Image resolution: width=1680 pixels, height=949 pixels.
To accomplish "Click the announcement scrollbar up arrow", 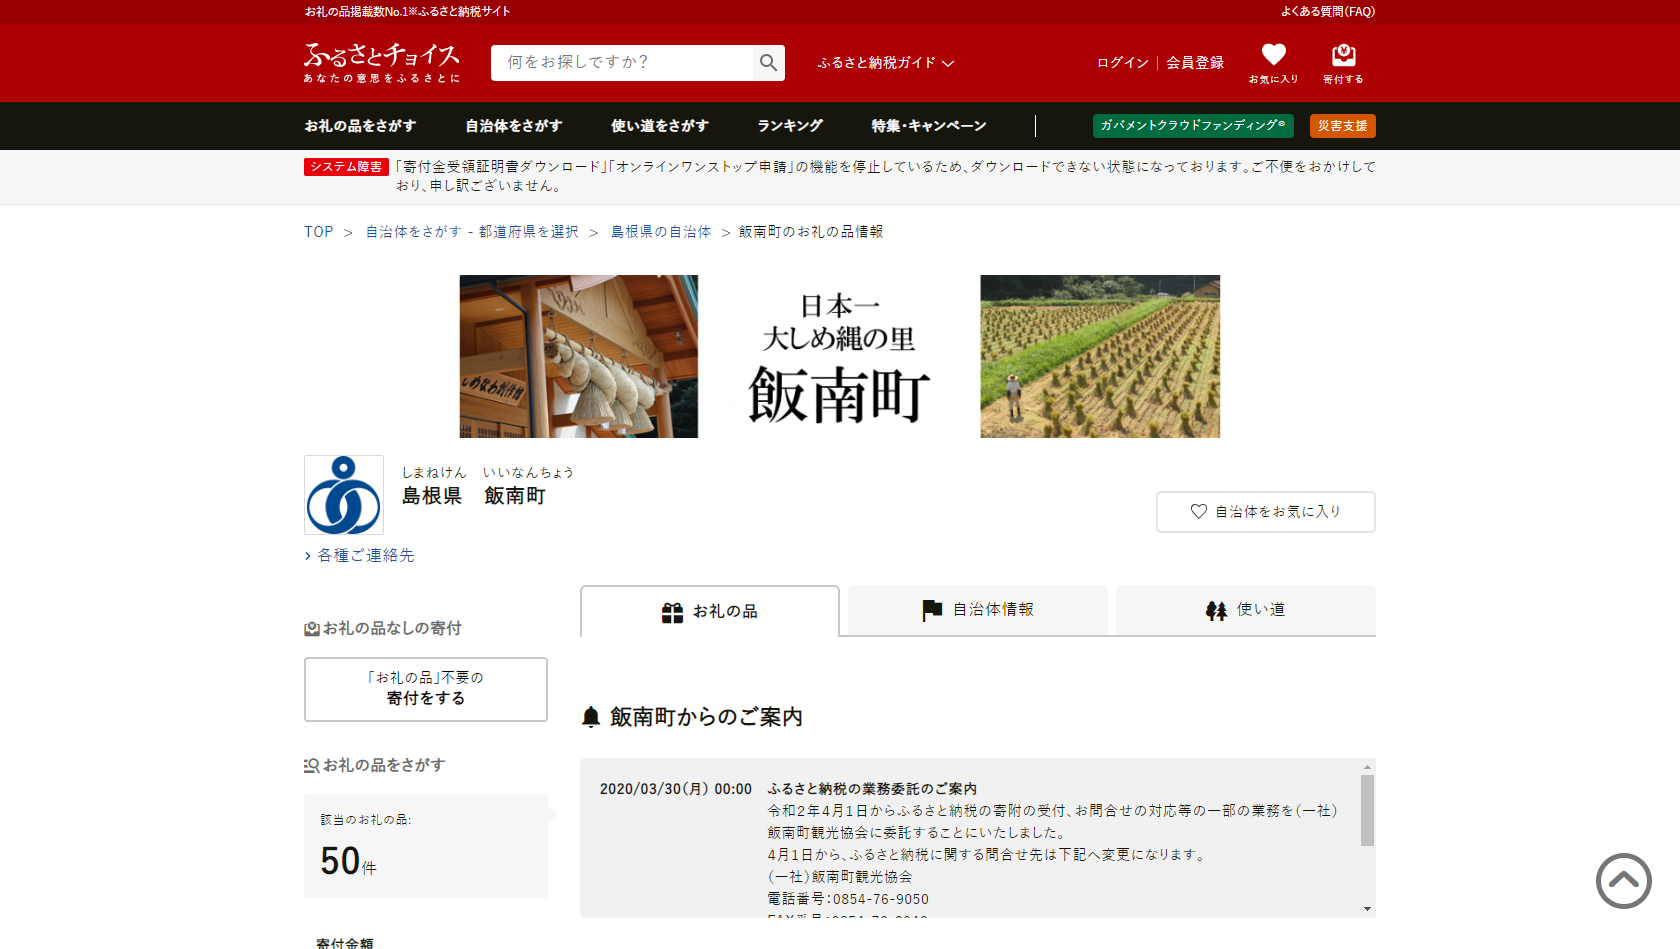I will (1366, 767).
